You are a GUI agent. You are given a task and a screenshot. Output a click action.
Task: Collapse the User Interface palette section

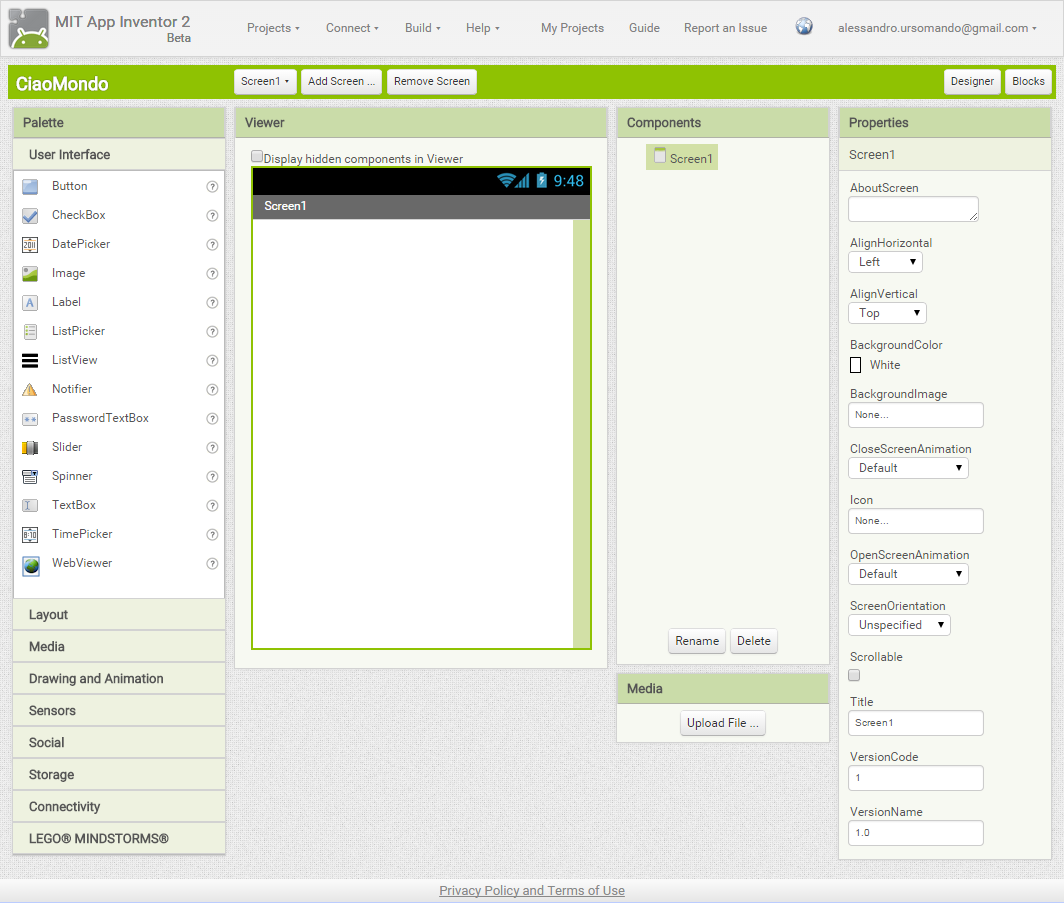119,155
